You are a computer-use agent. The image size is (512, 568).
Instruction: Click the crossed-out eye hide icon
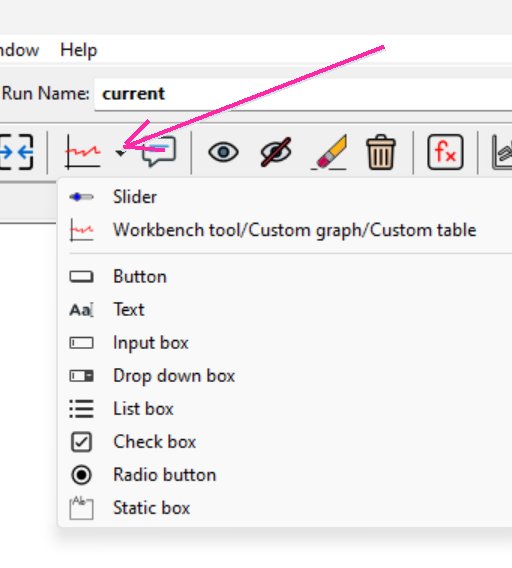(276, 152)
